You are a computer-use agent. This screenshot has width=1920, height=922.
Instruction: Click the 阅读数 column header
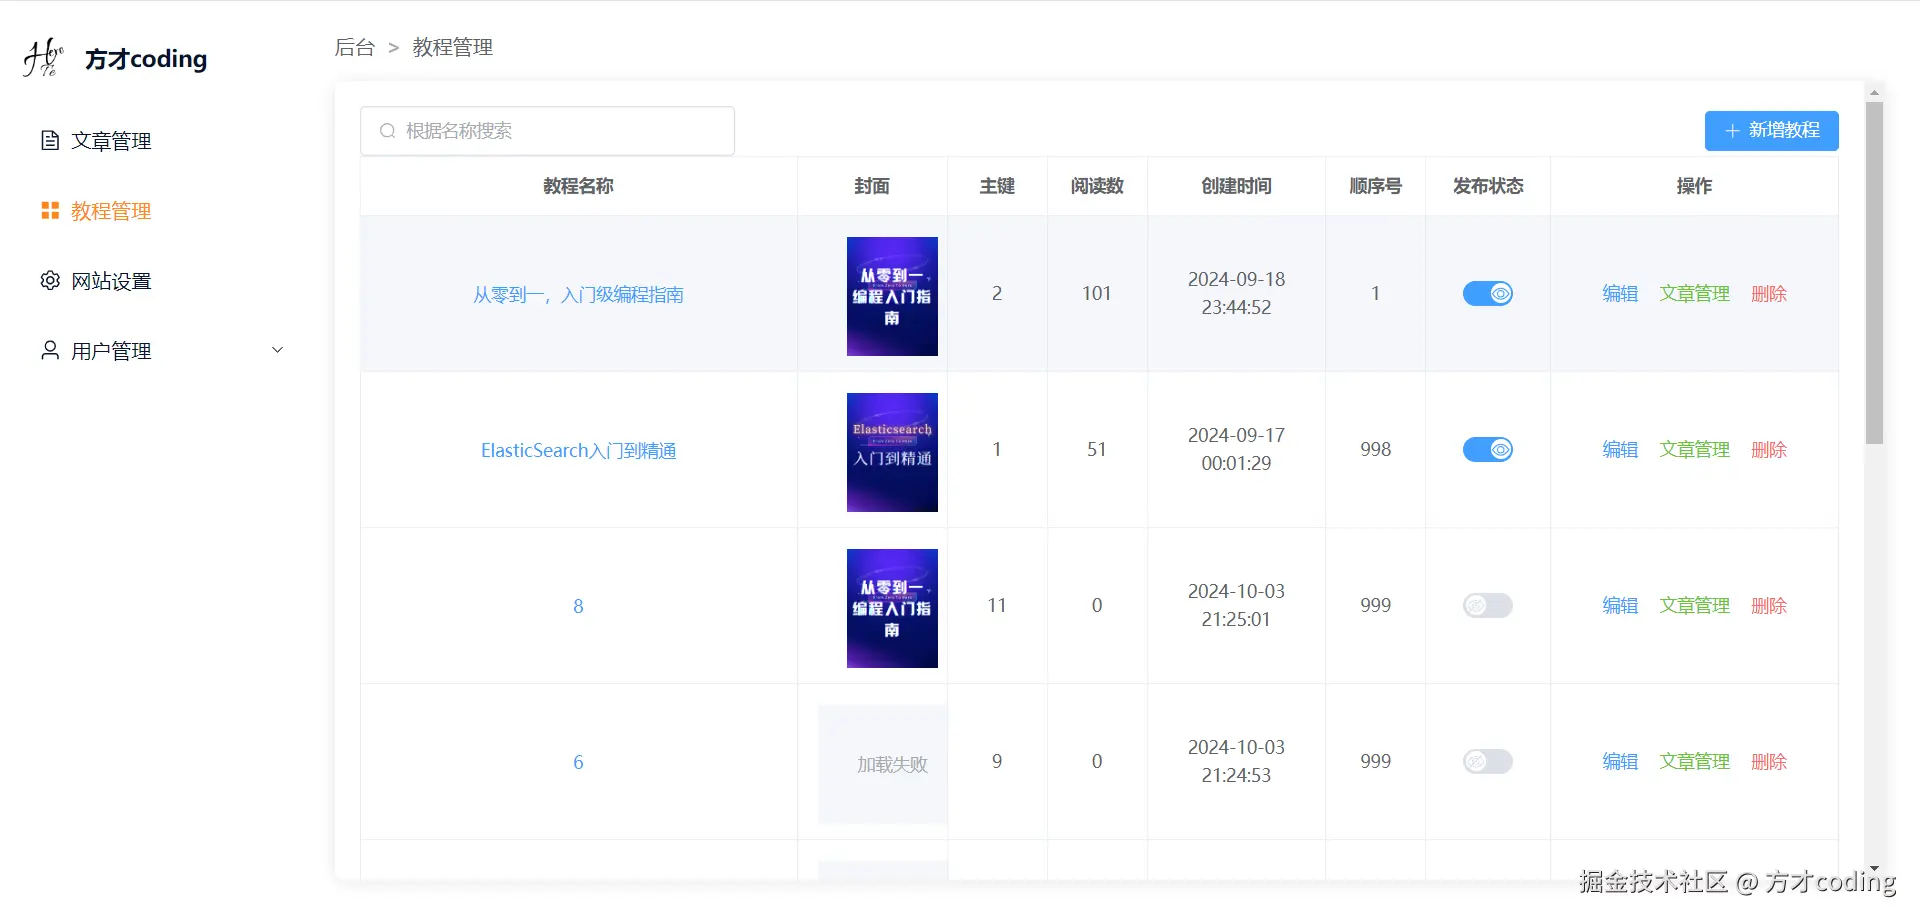tap(1097, 186)
